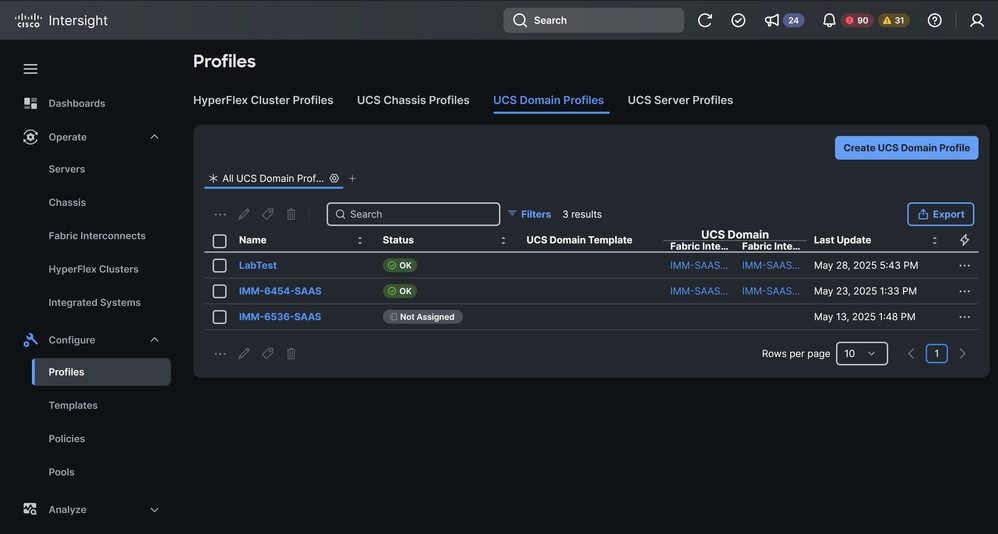Open Templates in sidebar

(x=73, y=405)
